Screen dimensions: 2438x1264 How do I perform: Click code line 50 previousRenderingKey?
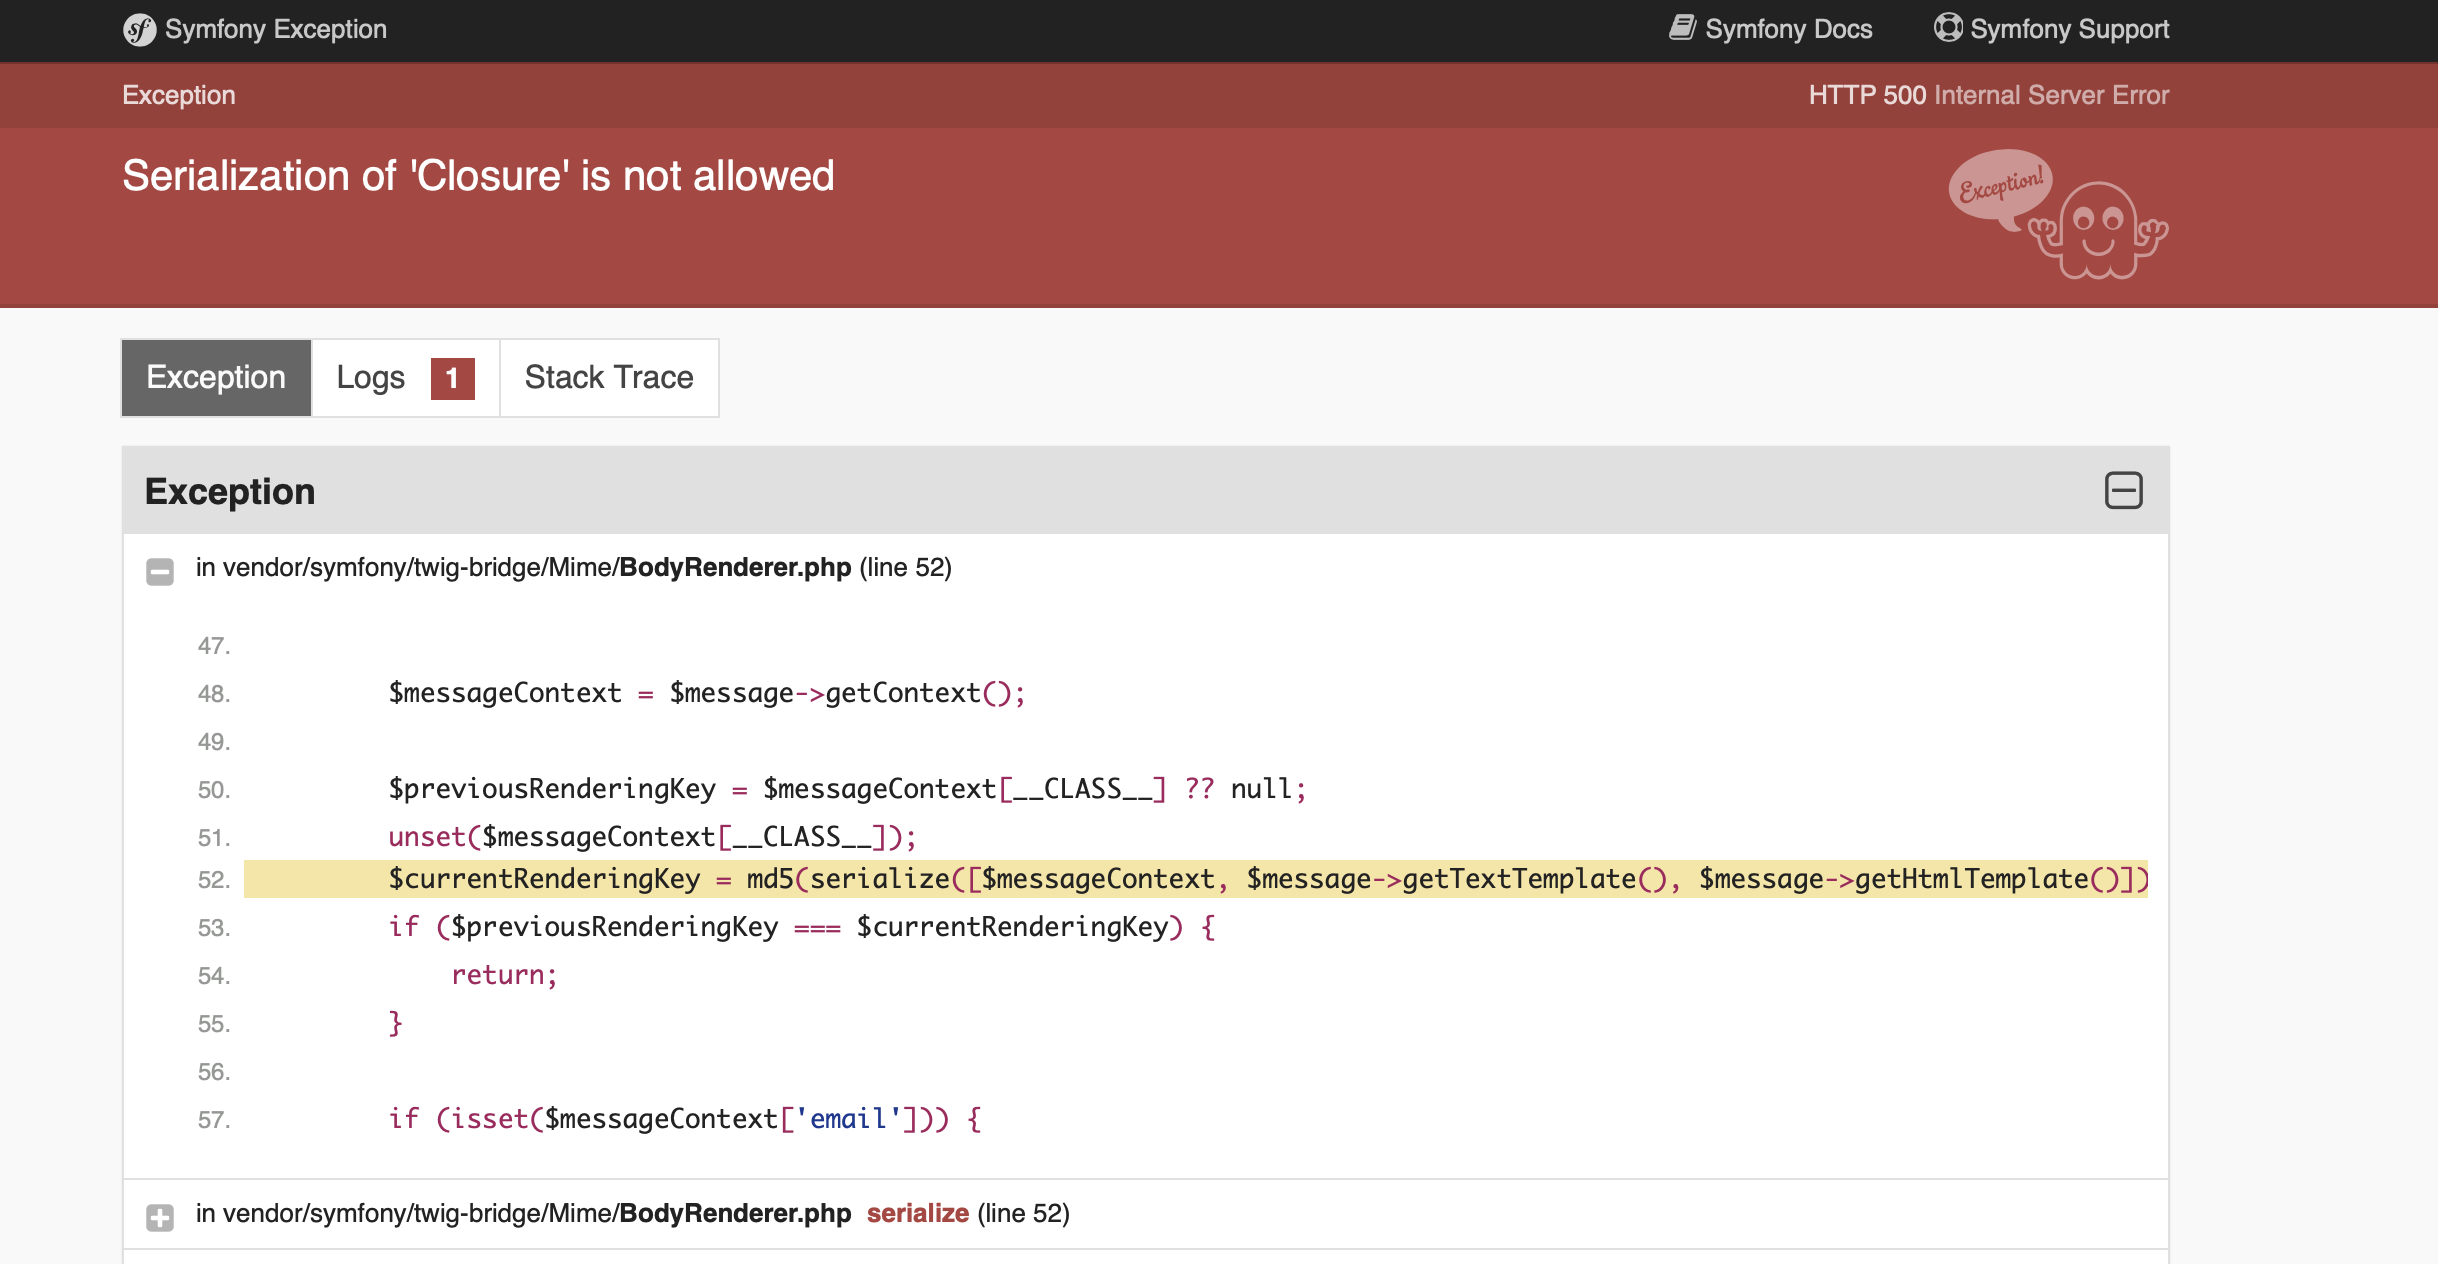point(848,789)
